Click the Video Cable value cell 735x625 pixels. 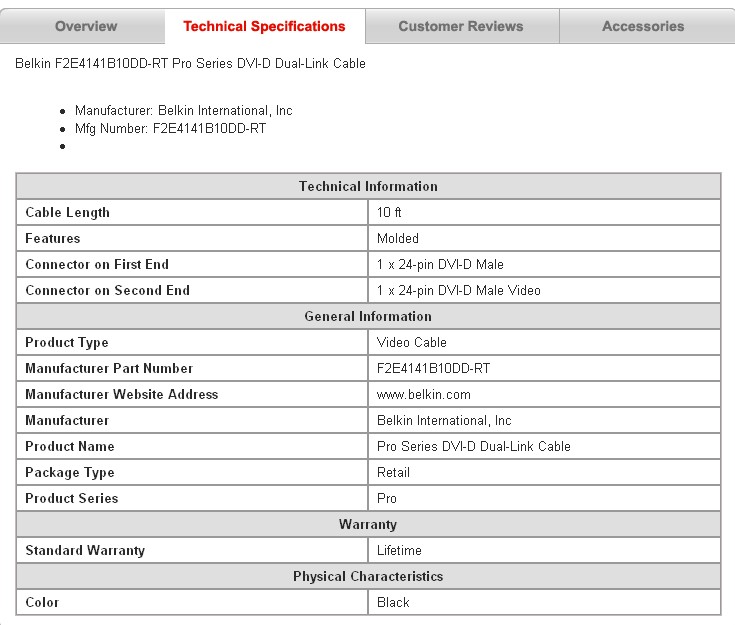point(544,342)
